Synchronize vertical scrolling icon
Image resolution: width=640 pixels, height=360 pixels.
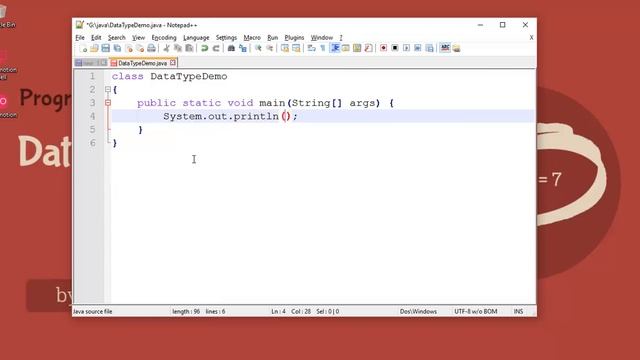pos(285,48)
